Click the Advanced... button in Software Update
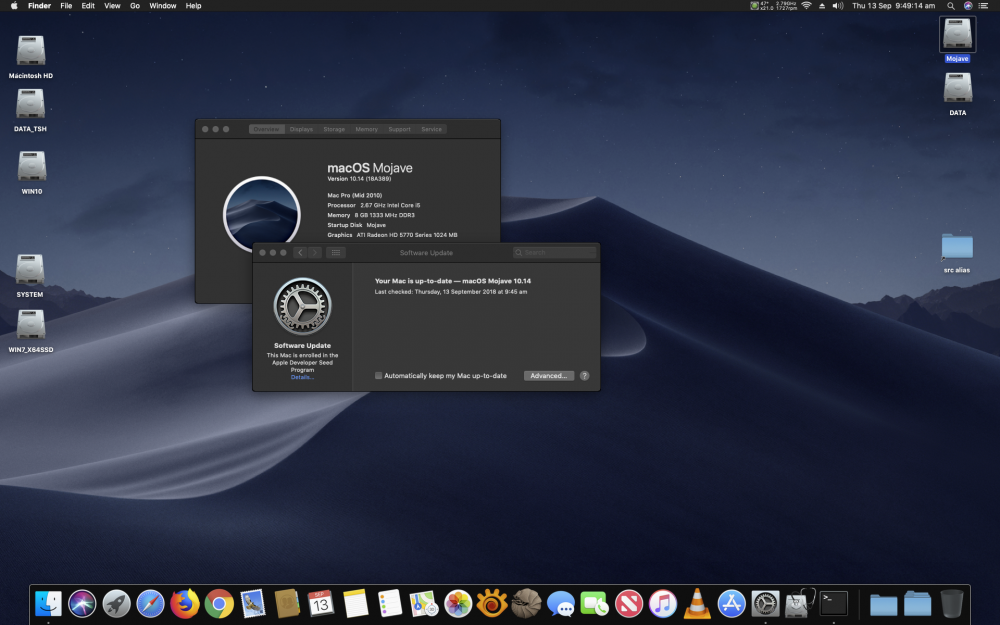Screen dimensions: 1000x625 tap(548, 376)
